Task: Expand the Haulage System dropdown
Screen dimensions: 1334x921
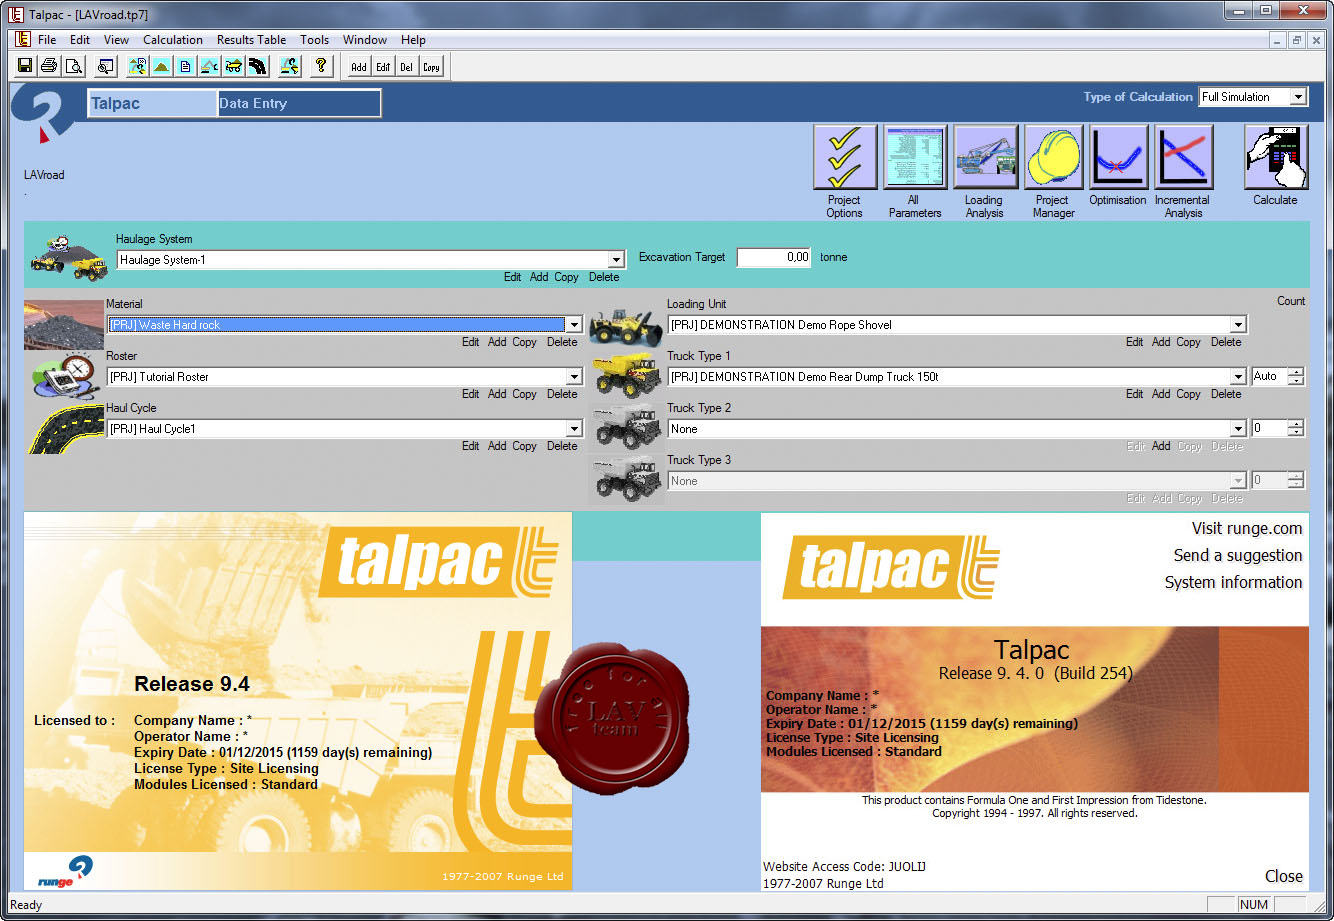Action: point(617,260)
